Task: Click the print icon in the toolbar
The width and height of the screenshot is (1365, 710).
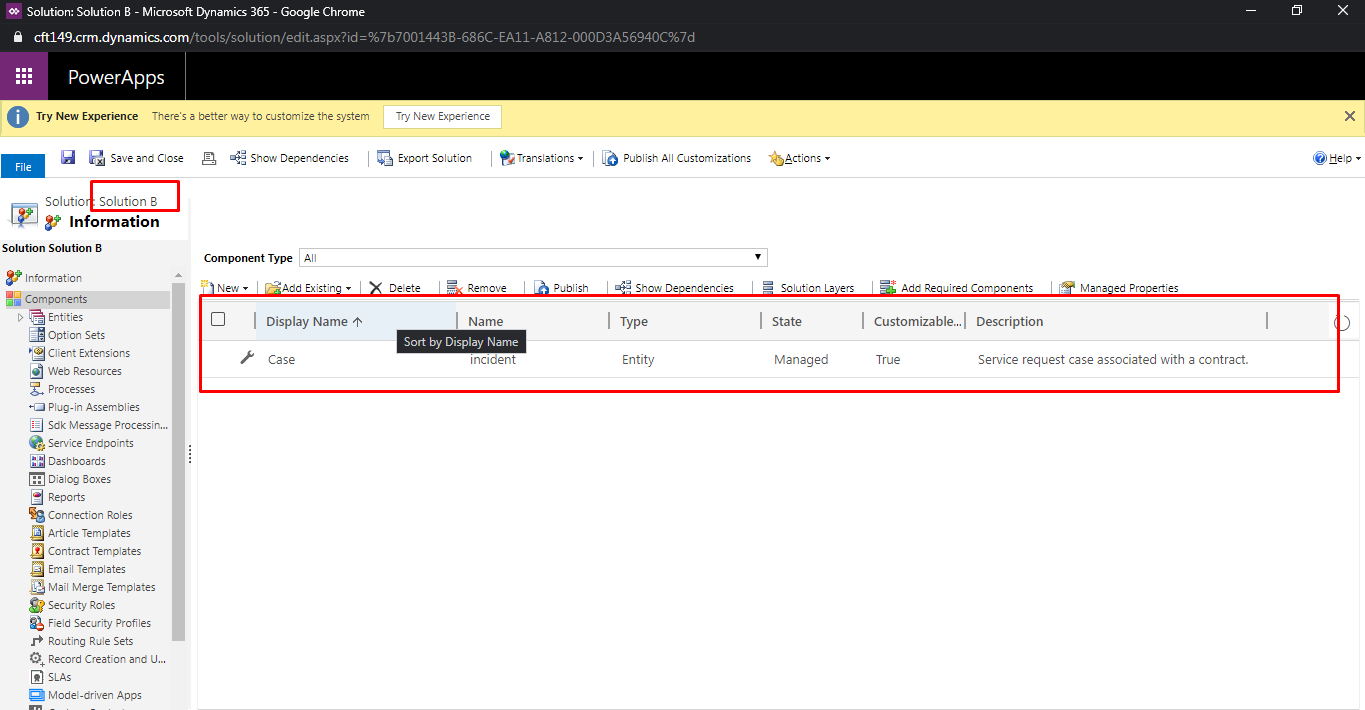Action: tap(209, 158)
